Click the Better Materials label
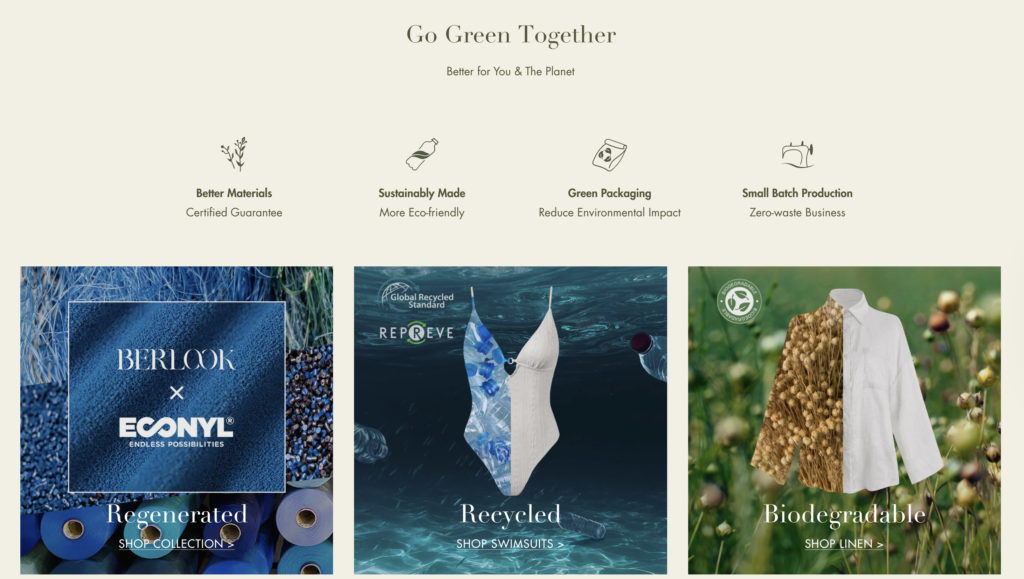The width and height of the screenshot is (1024, 579). coord(234,193)
